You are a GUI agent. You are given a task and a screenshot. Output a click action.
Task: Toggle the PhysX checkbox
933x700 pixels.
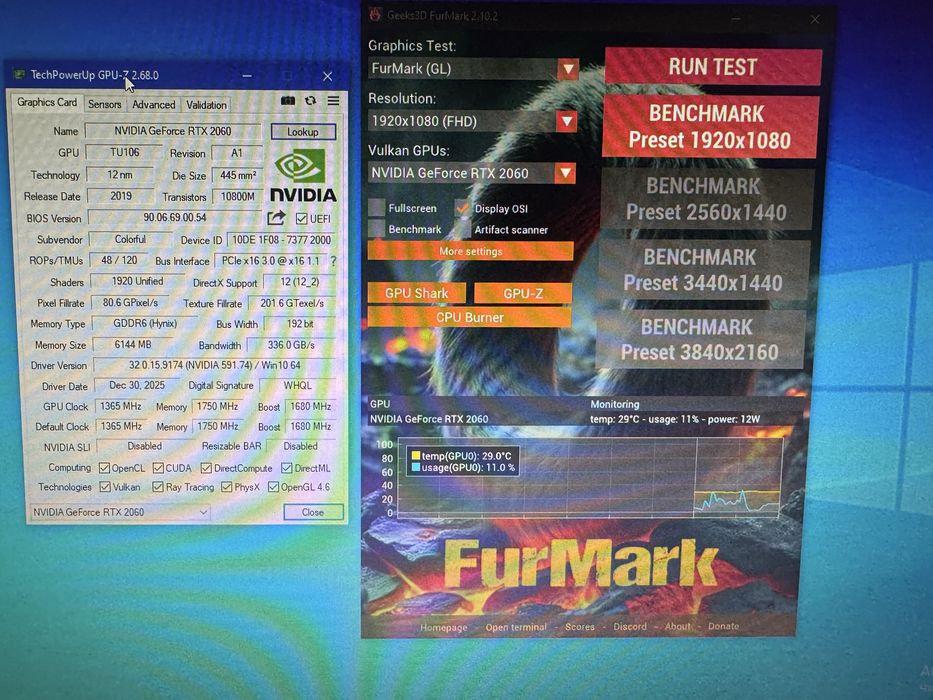(226, 487)
